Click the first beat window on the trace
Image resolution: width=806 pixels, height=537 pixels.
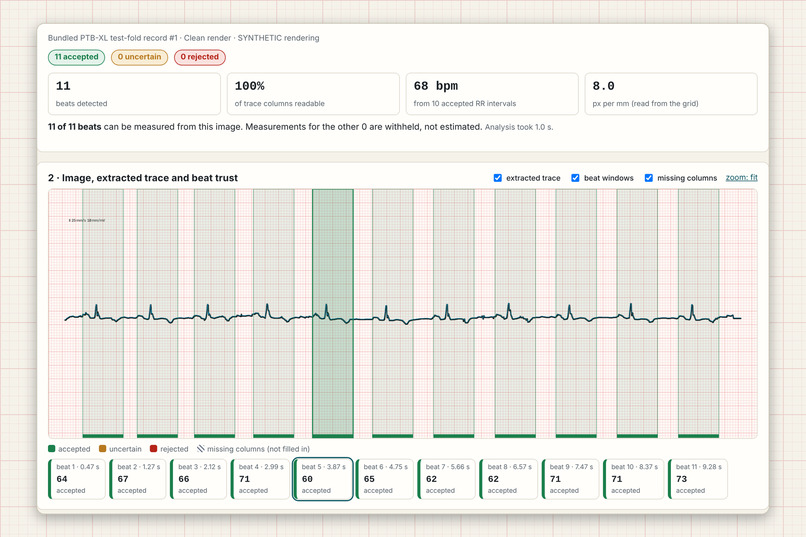103,313
